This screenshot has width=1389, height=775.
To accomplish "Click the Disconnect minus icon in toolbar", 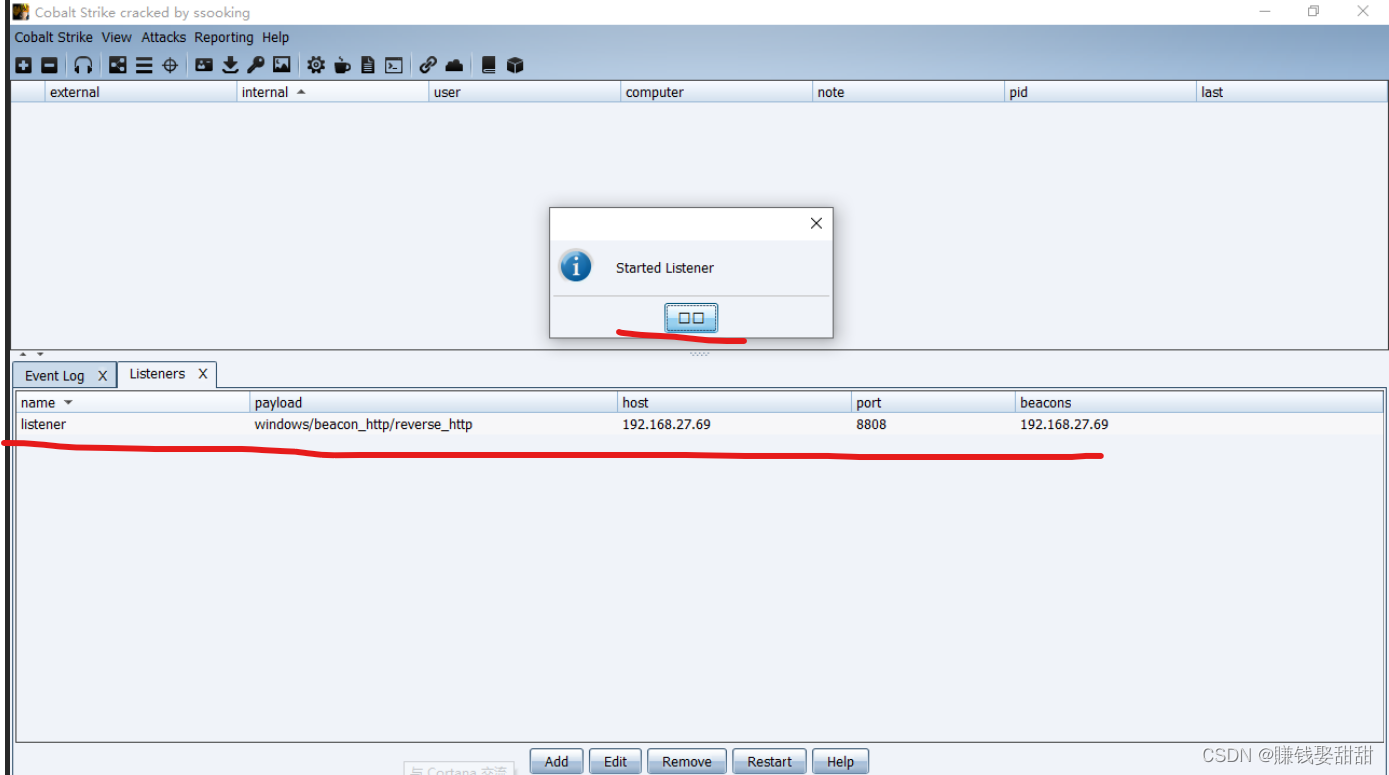I will click(49, 65).
